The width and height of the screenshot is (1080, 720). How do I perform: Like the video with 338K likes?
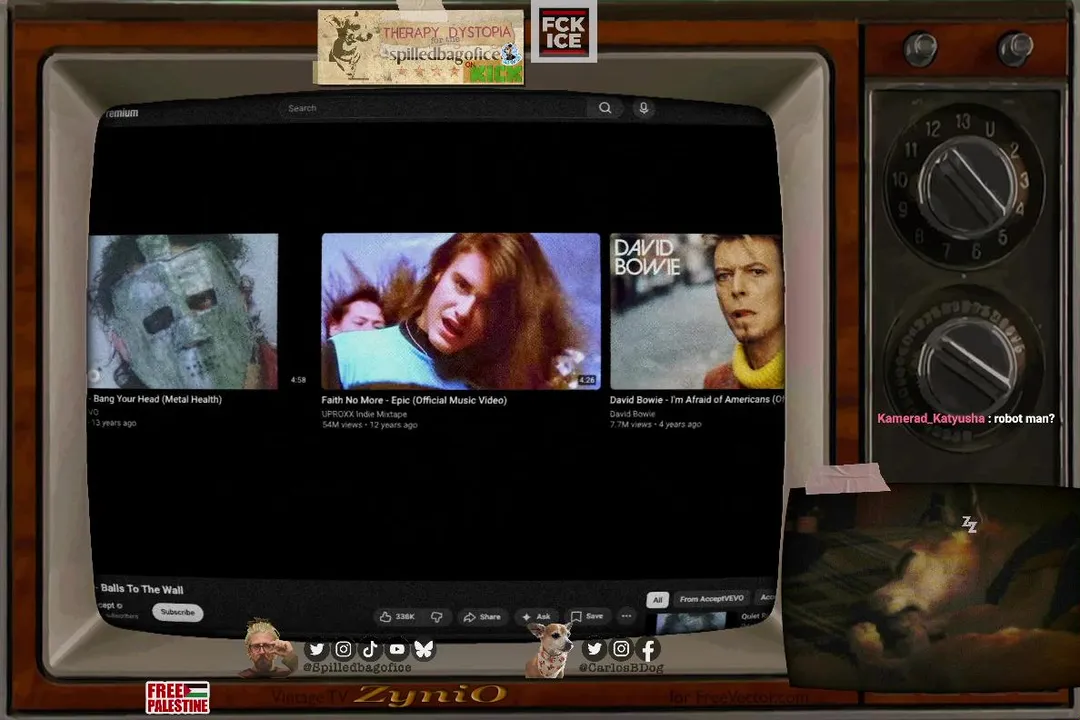(x=397, y=617)
